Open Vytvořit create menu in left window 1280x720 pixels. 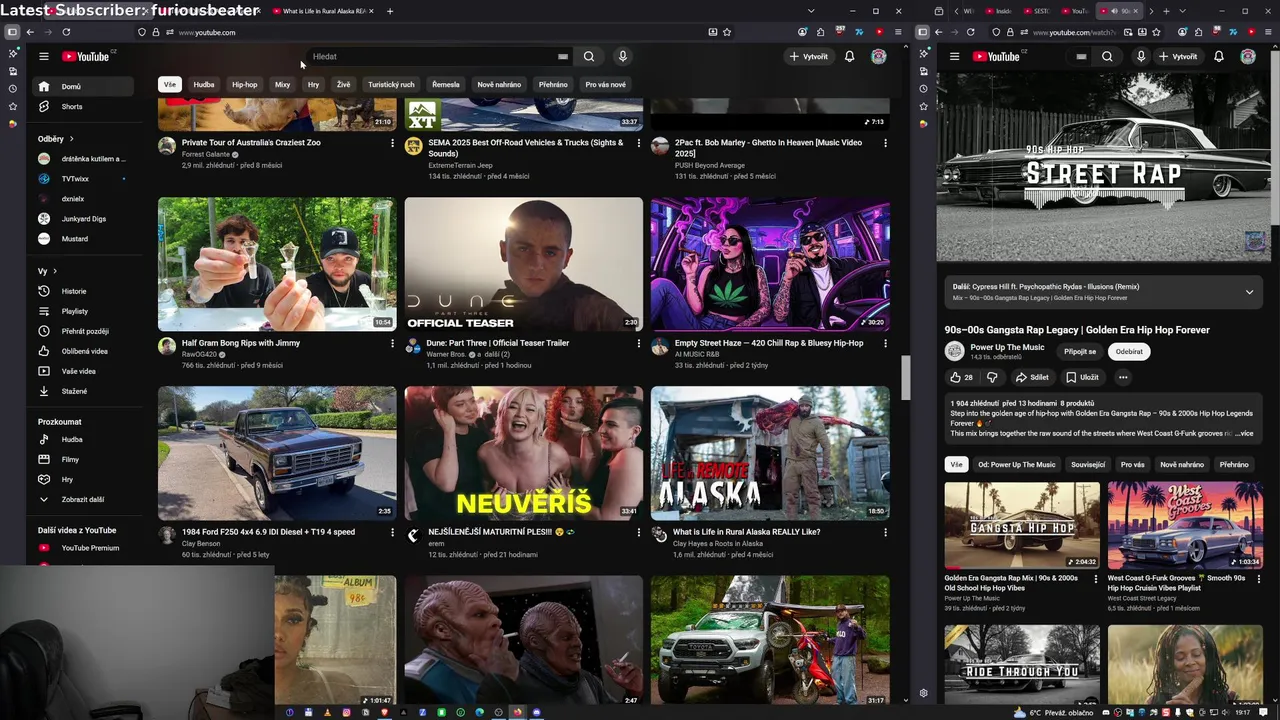(x=808, y=57)
